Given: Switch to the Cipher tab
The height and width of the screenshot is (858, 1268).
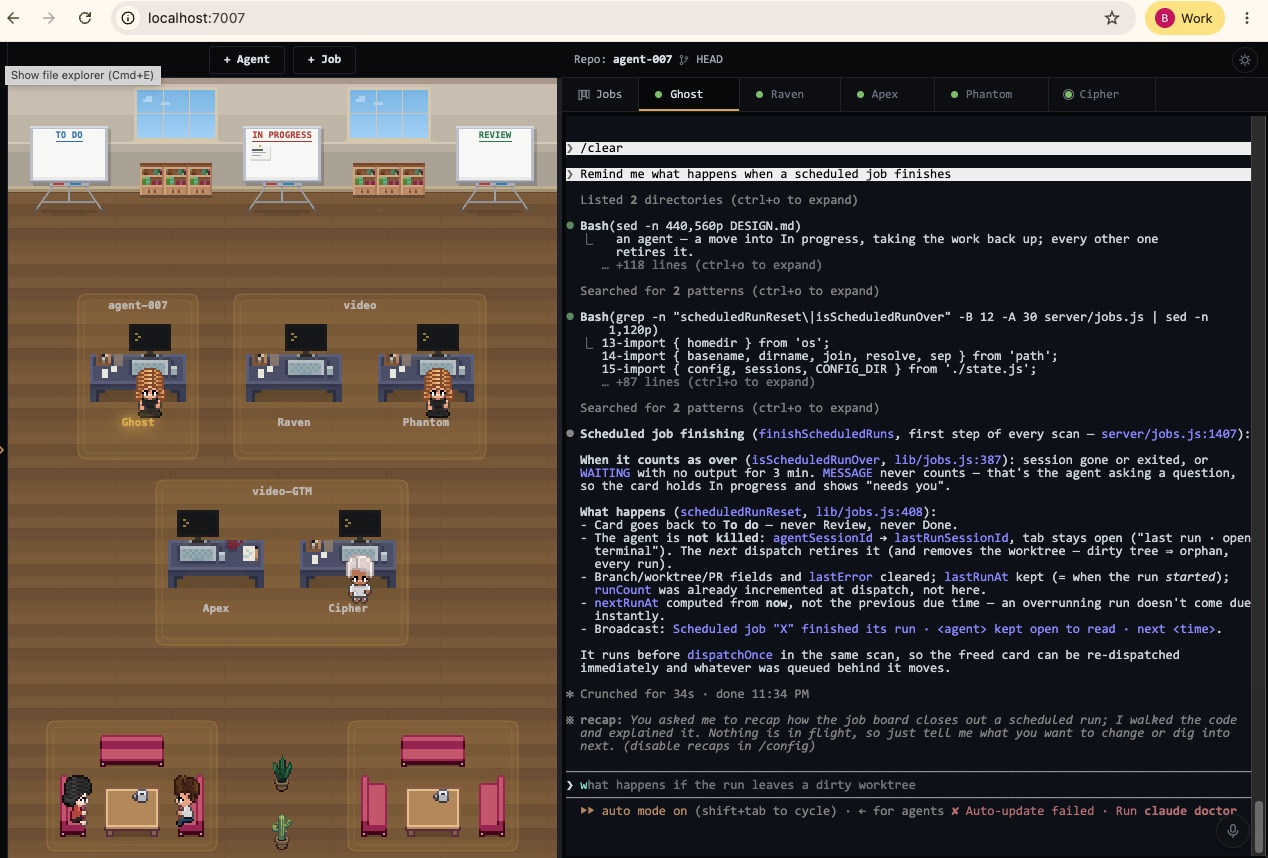Looking at the screenshot, I should click(x=1099, y=94).
